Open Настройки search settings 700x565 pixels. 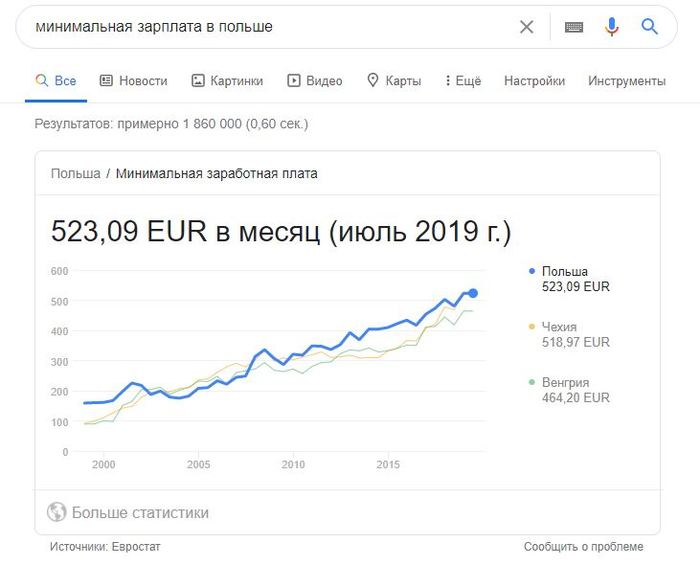click(x=534, y=81)
